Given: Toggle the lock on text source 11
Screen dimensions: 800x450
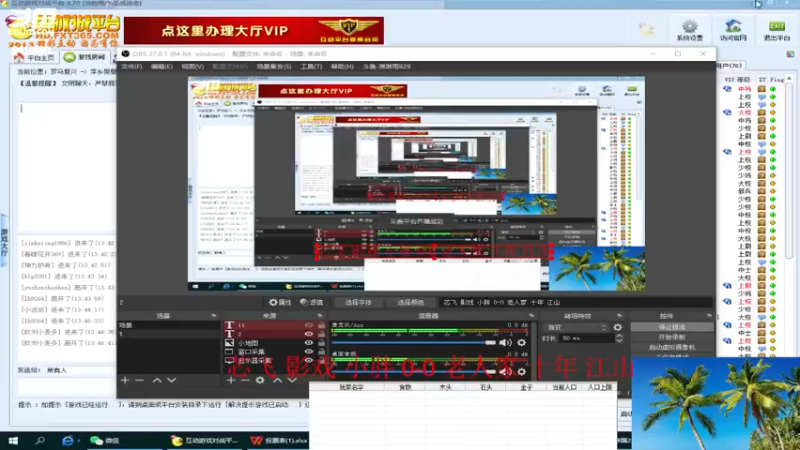Looking at the screenshot, I should click(x=321, y=325).
